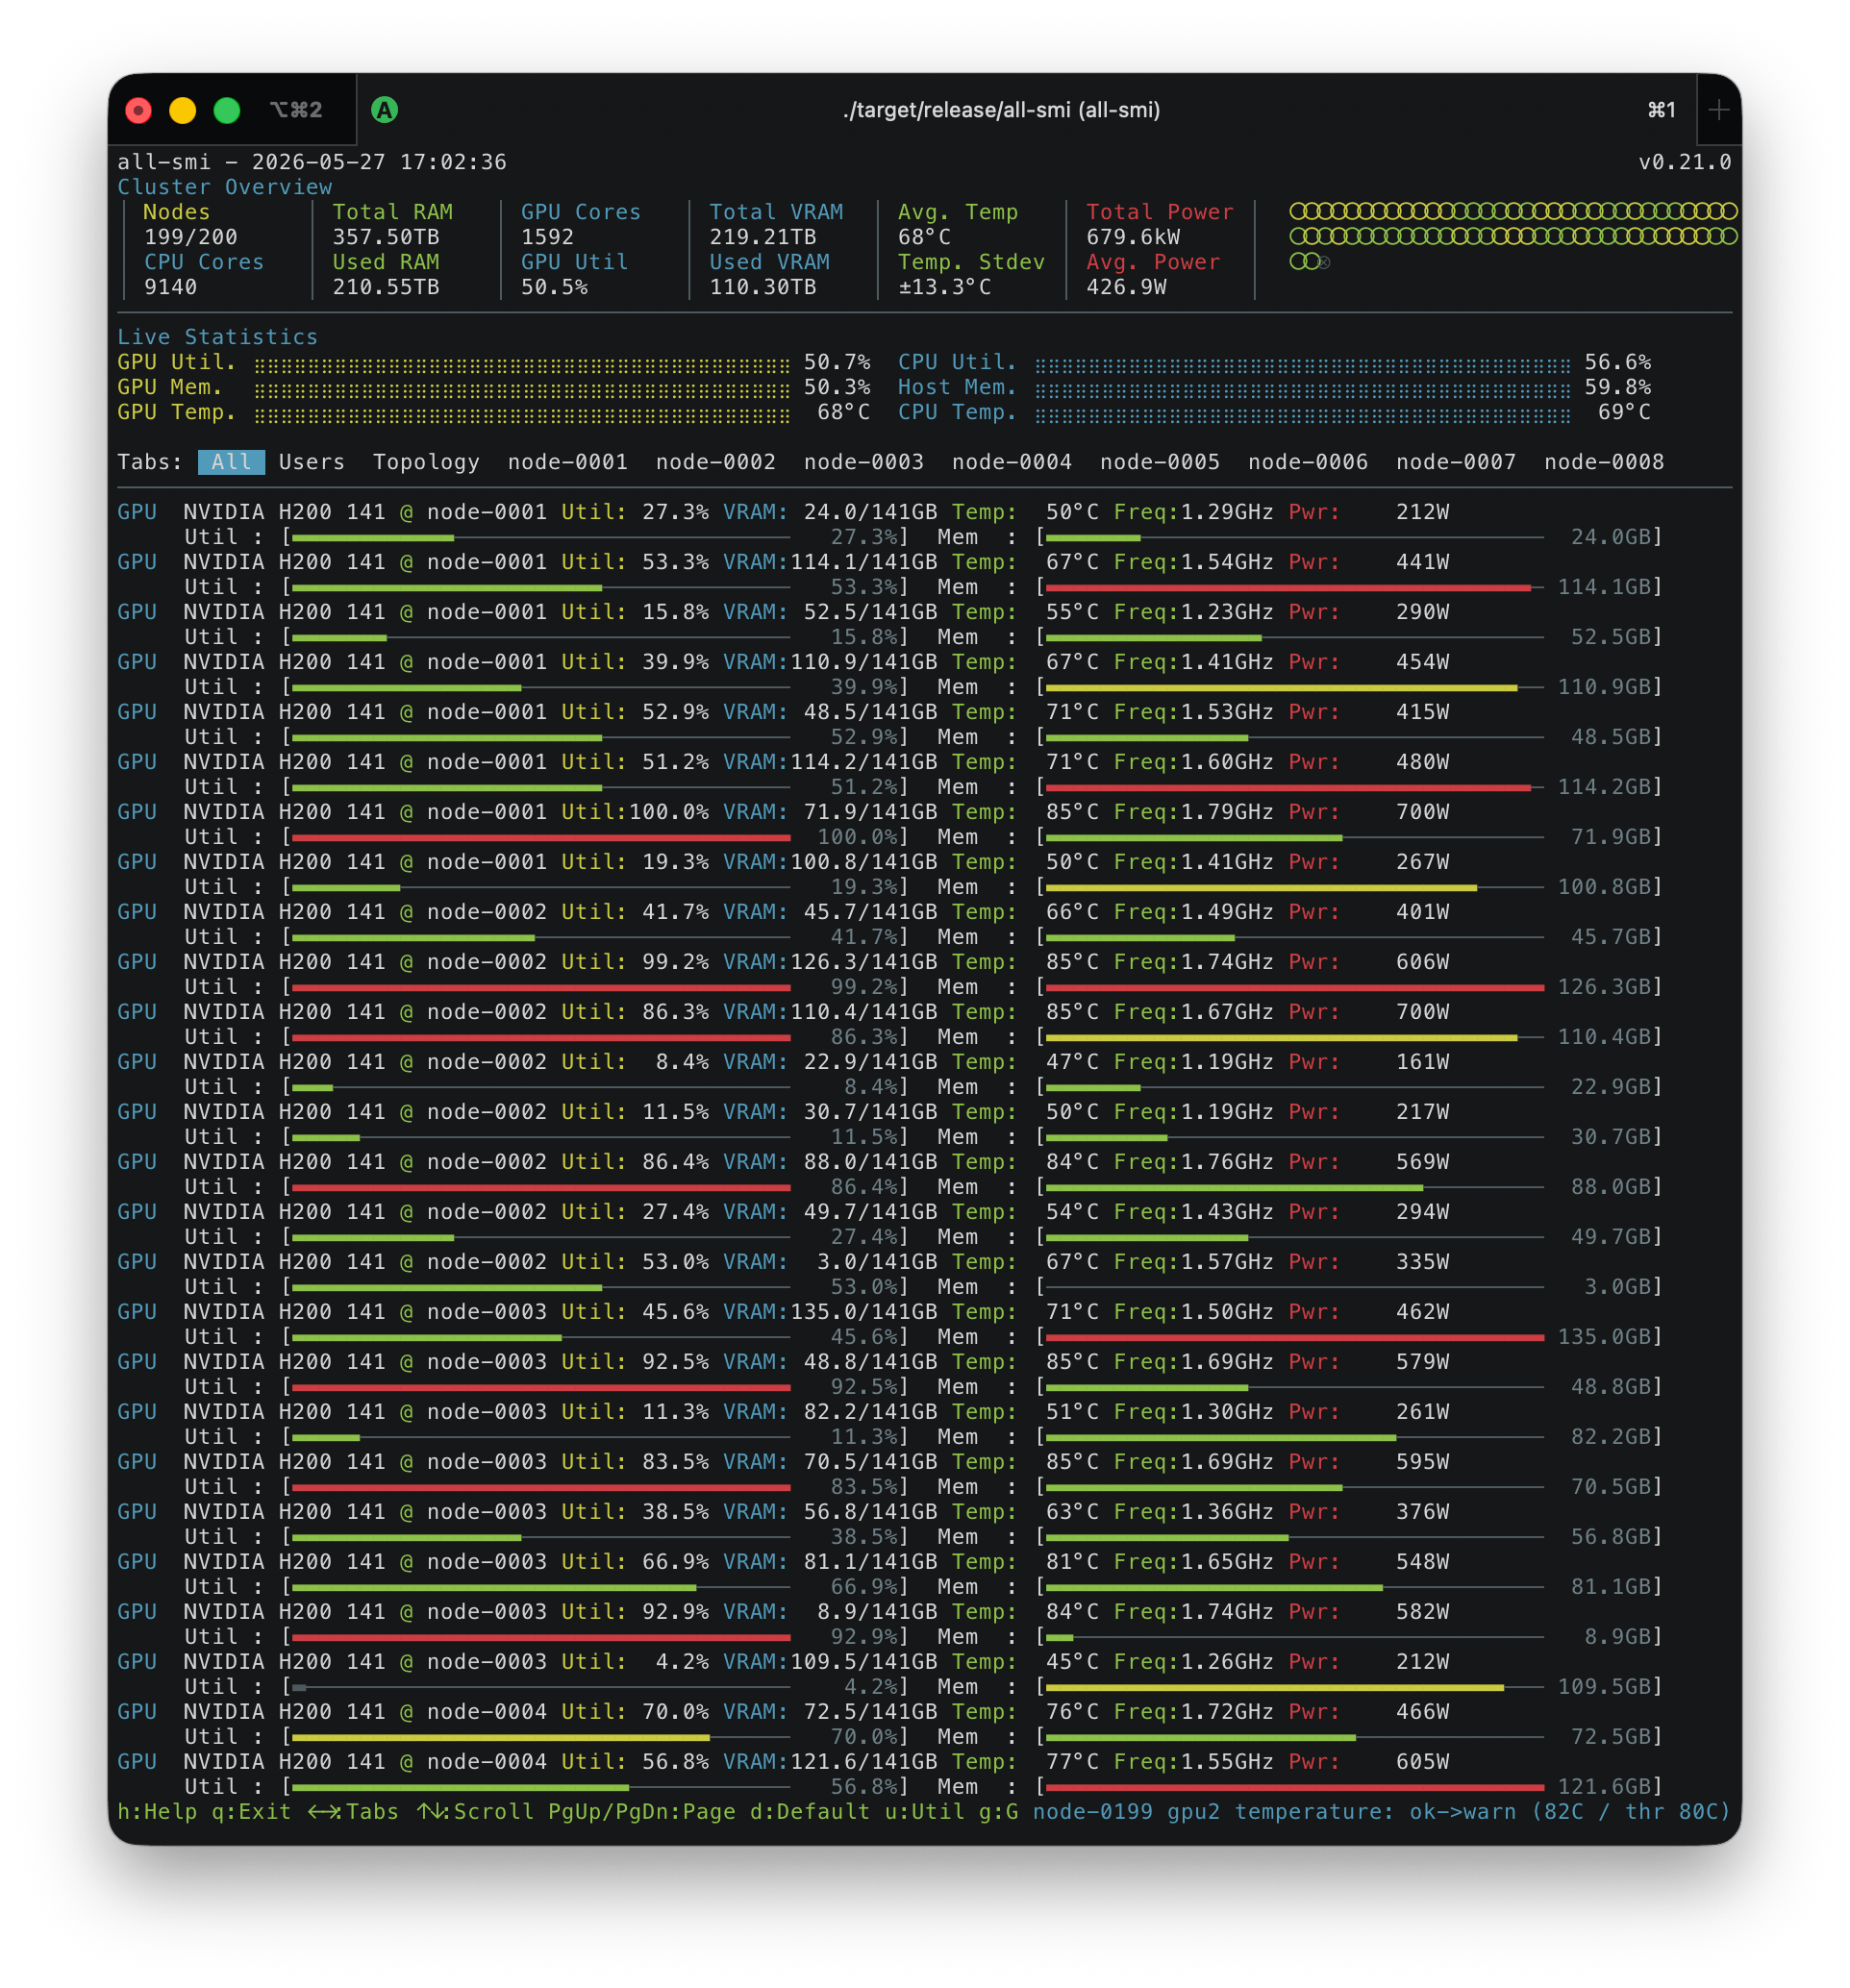Click the Used VRAM 110.30TB value
Image resolution: width=1850 pixels, height=1988 pixels.
763,287
